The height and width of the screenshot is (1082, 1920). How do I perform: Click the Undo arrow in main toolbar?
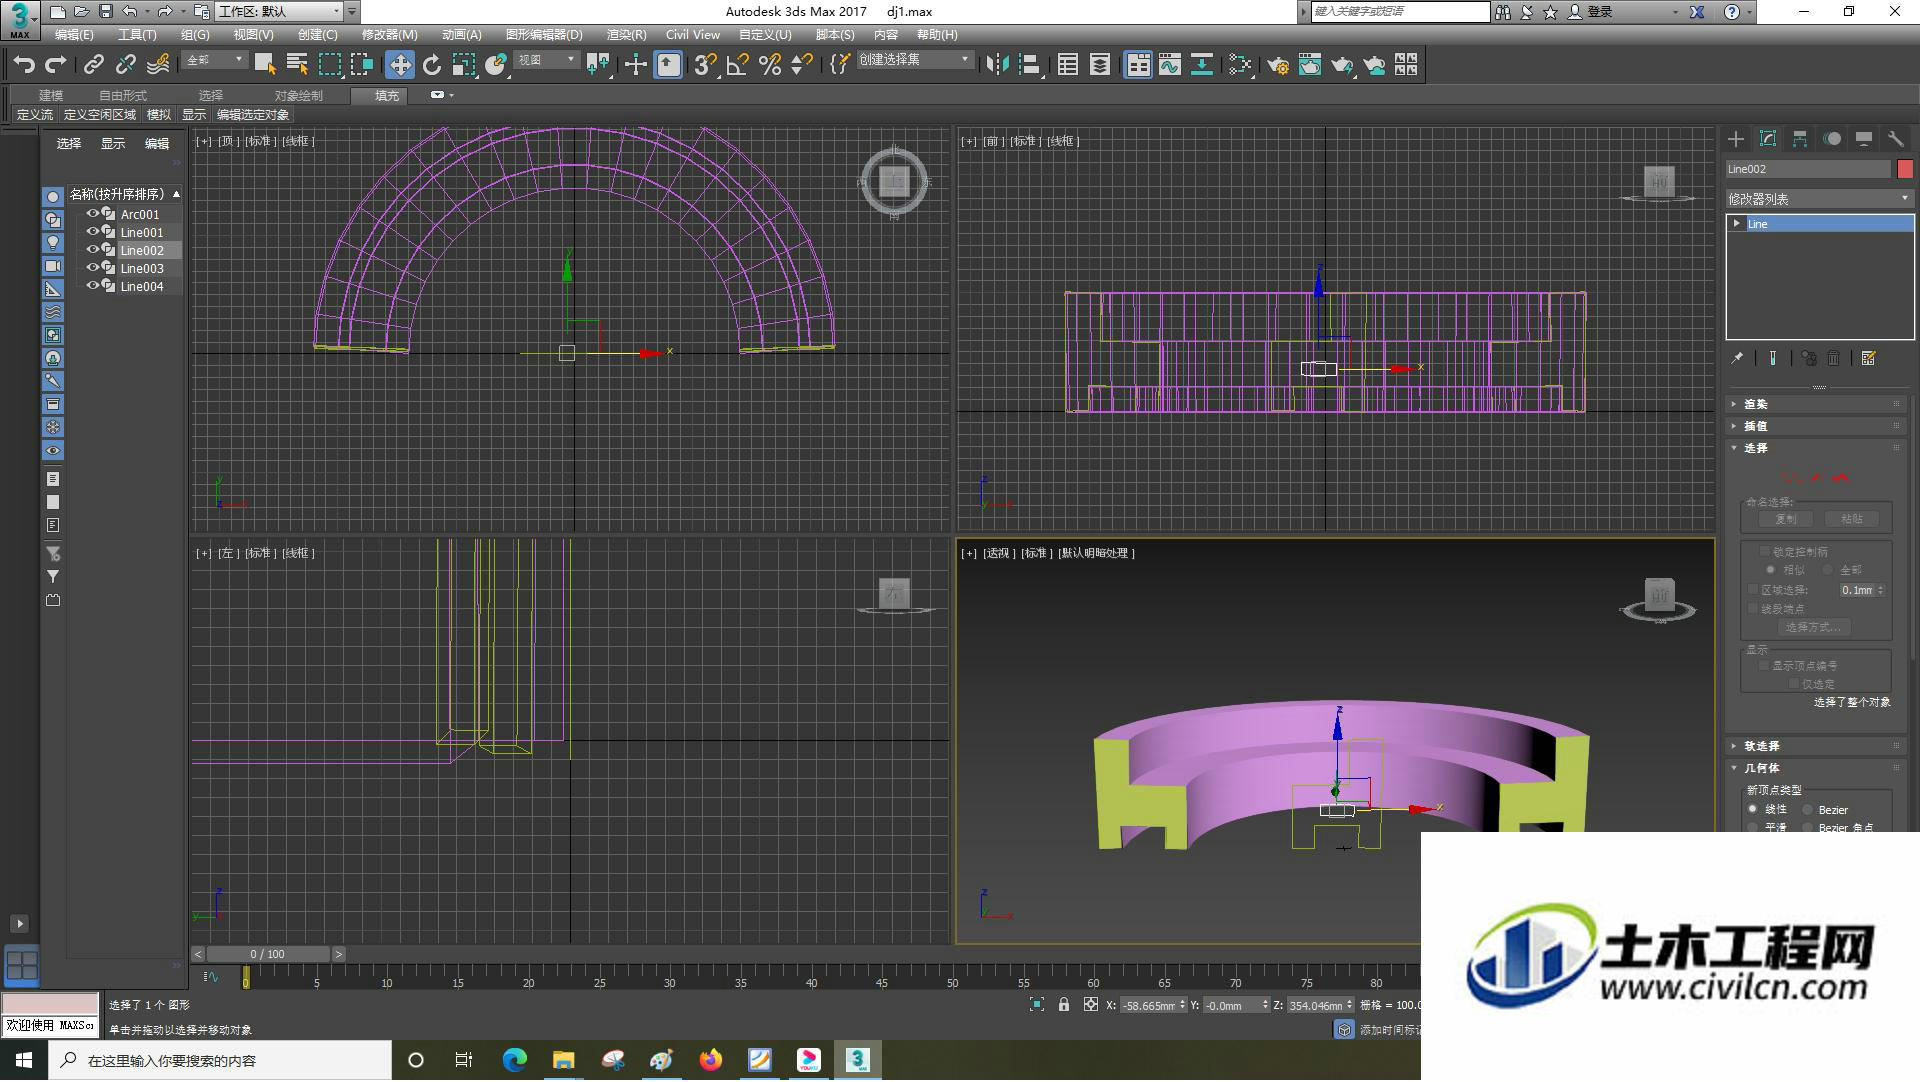(24, 65)
